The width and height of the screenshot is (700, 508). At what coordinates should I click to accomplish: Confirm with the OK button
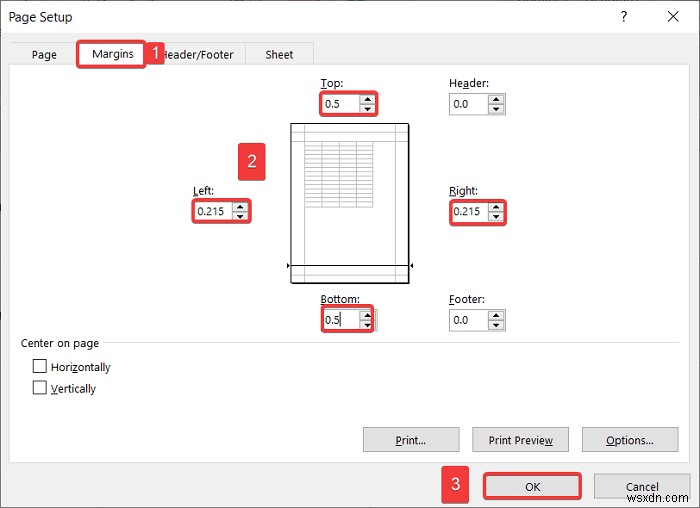point(532,486)
